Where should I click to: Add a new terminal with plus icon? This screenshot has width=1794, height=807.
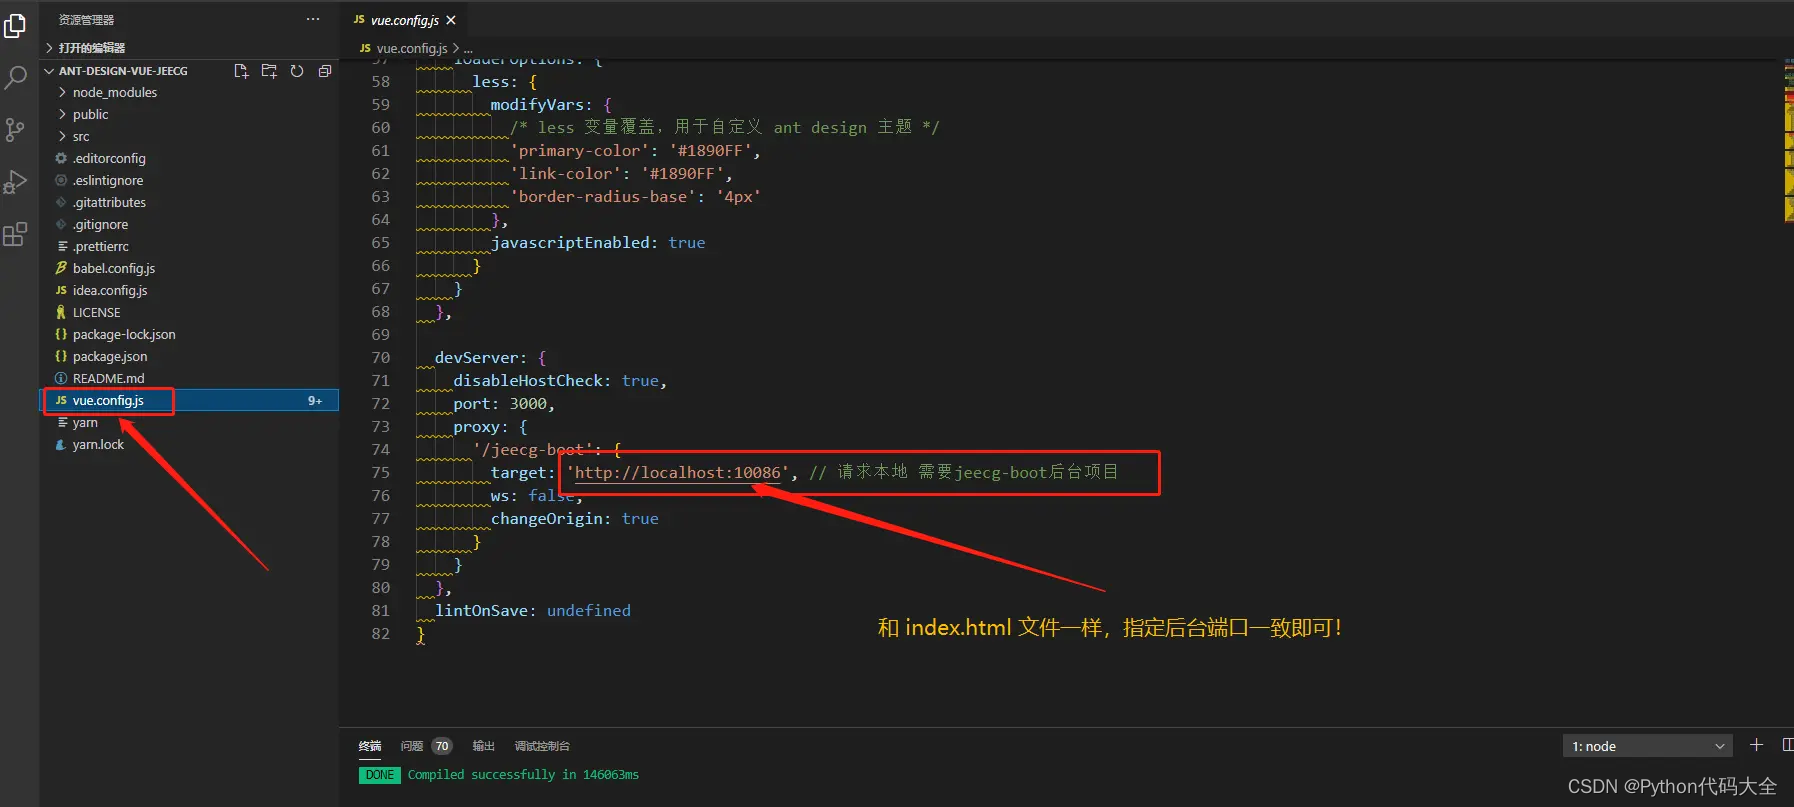coord(1756,745)
